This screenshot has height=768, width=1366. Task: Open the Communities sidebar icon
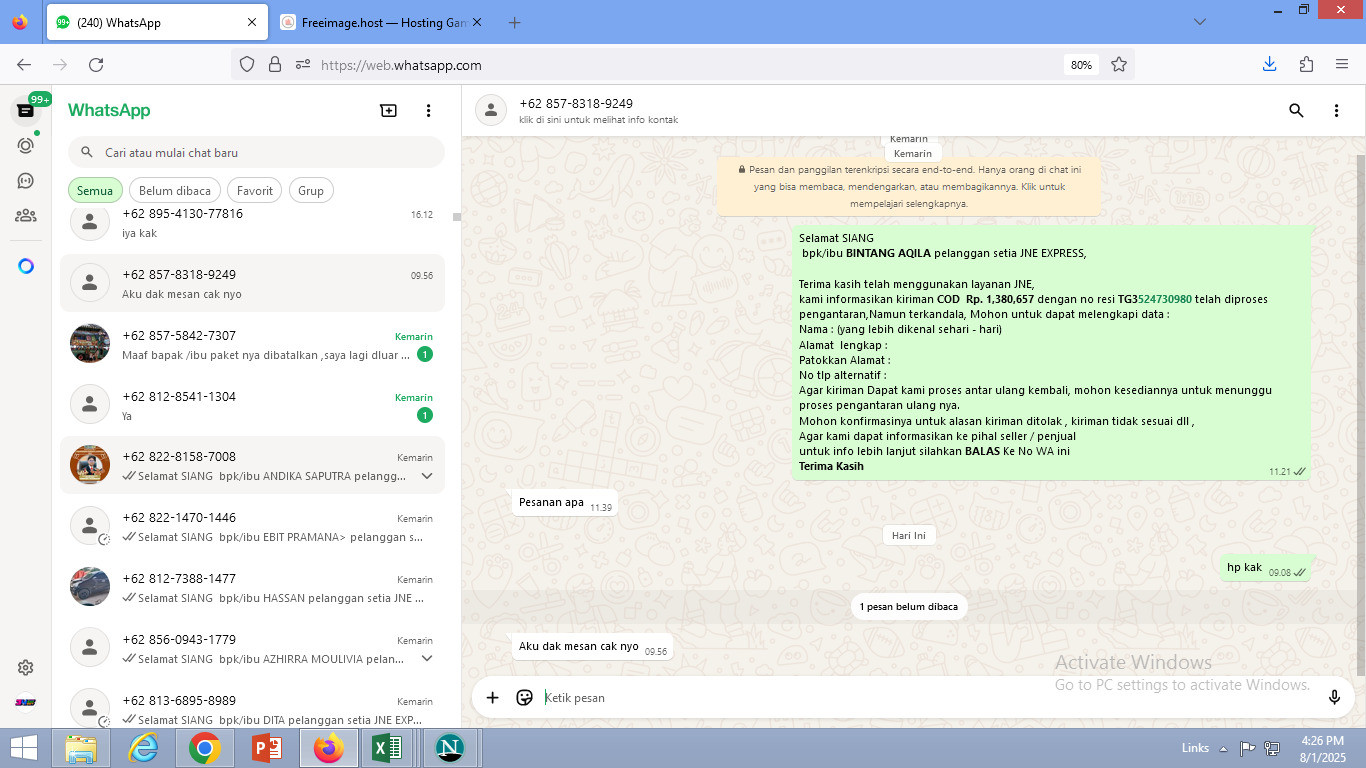pyautogui.click(x=26, y=215)
